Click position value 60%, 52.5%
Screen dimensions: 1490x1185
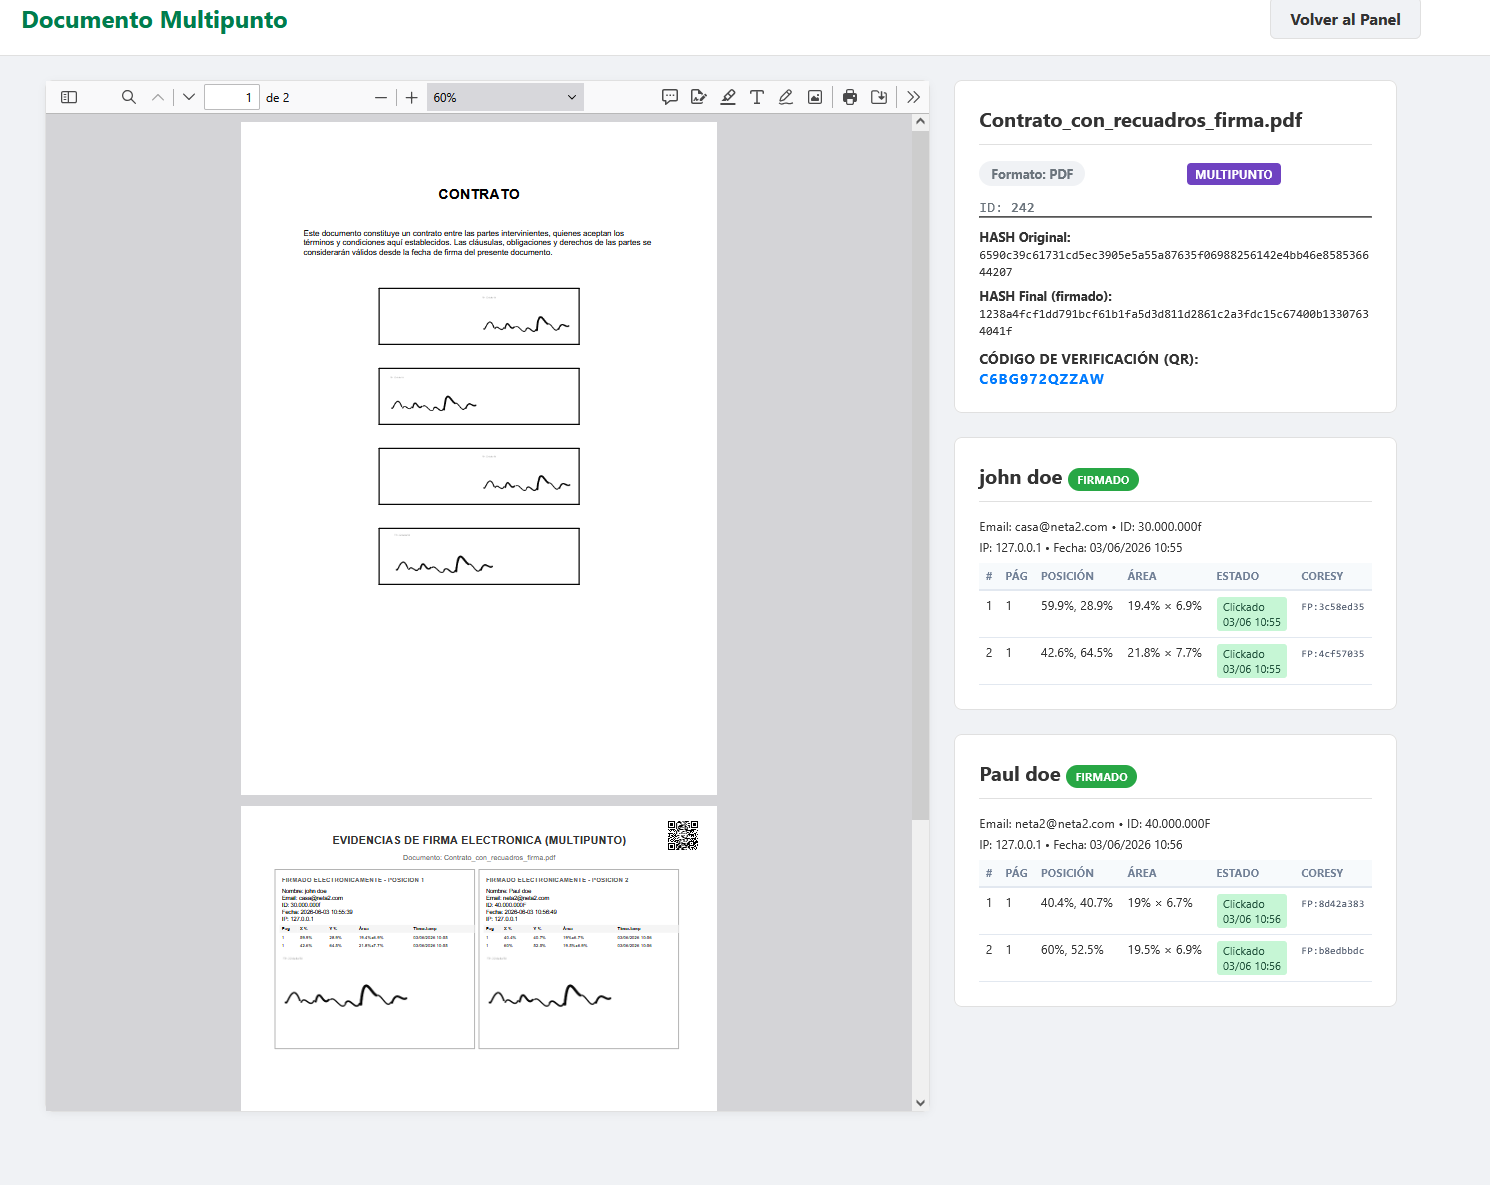click(1072, 950)
